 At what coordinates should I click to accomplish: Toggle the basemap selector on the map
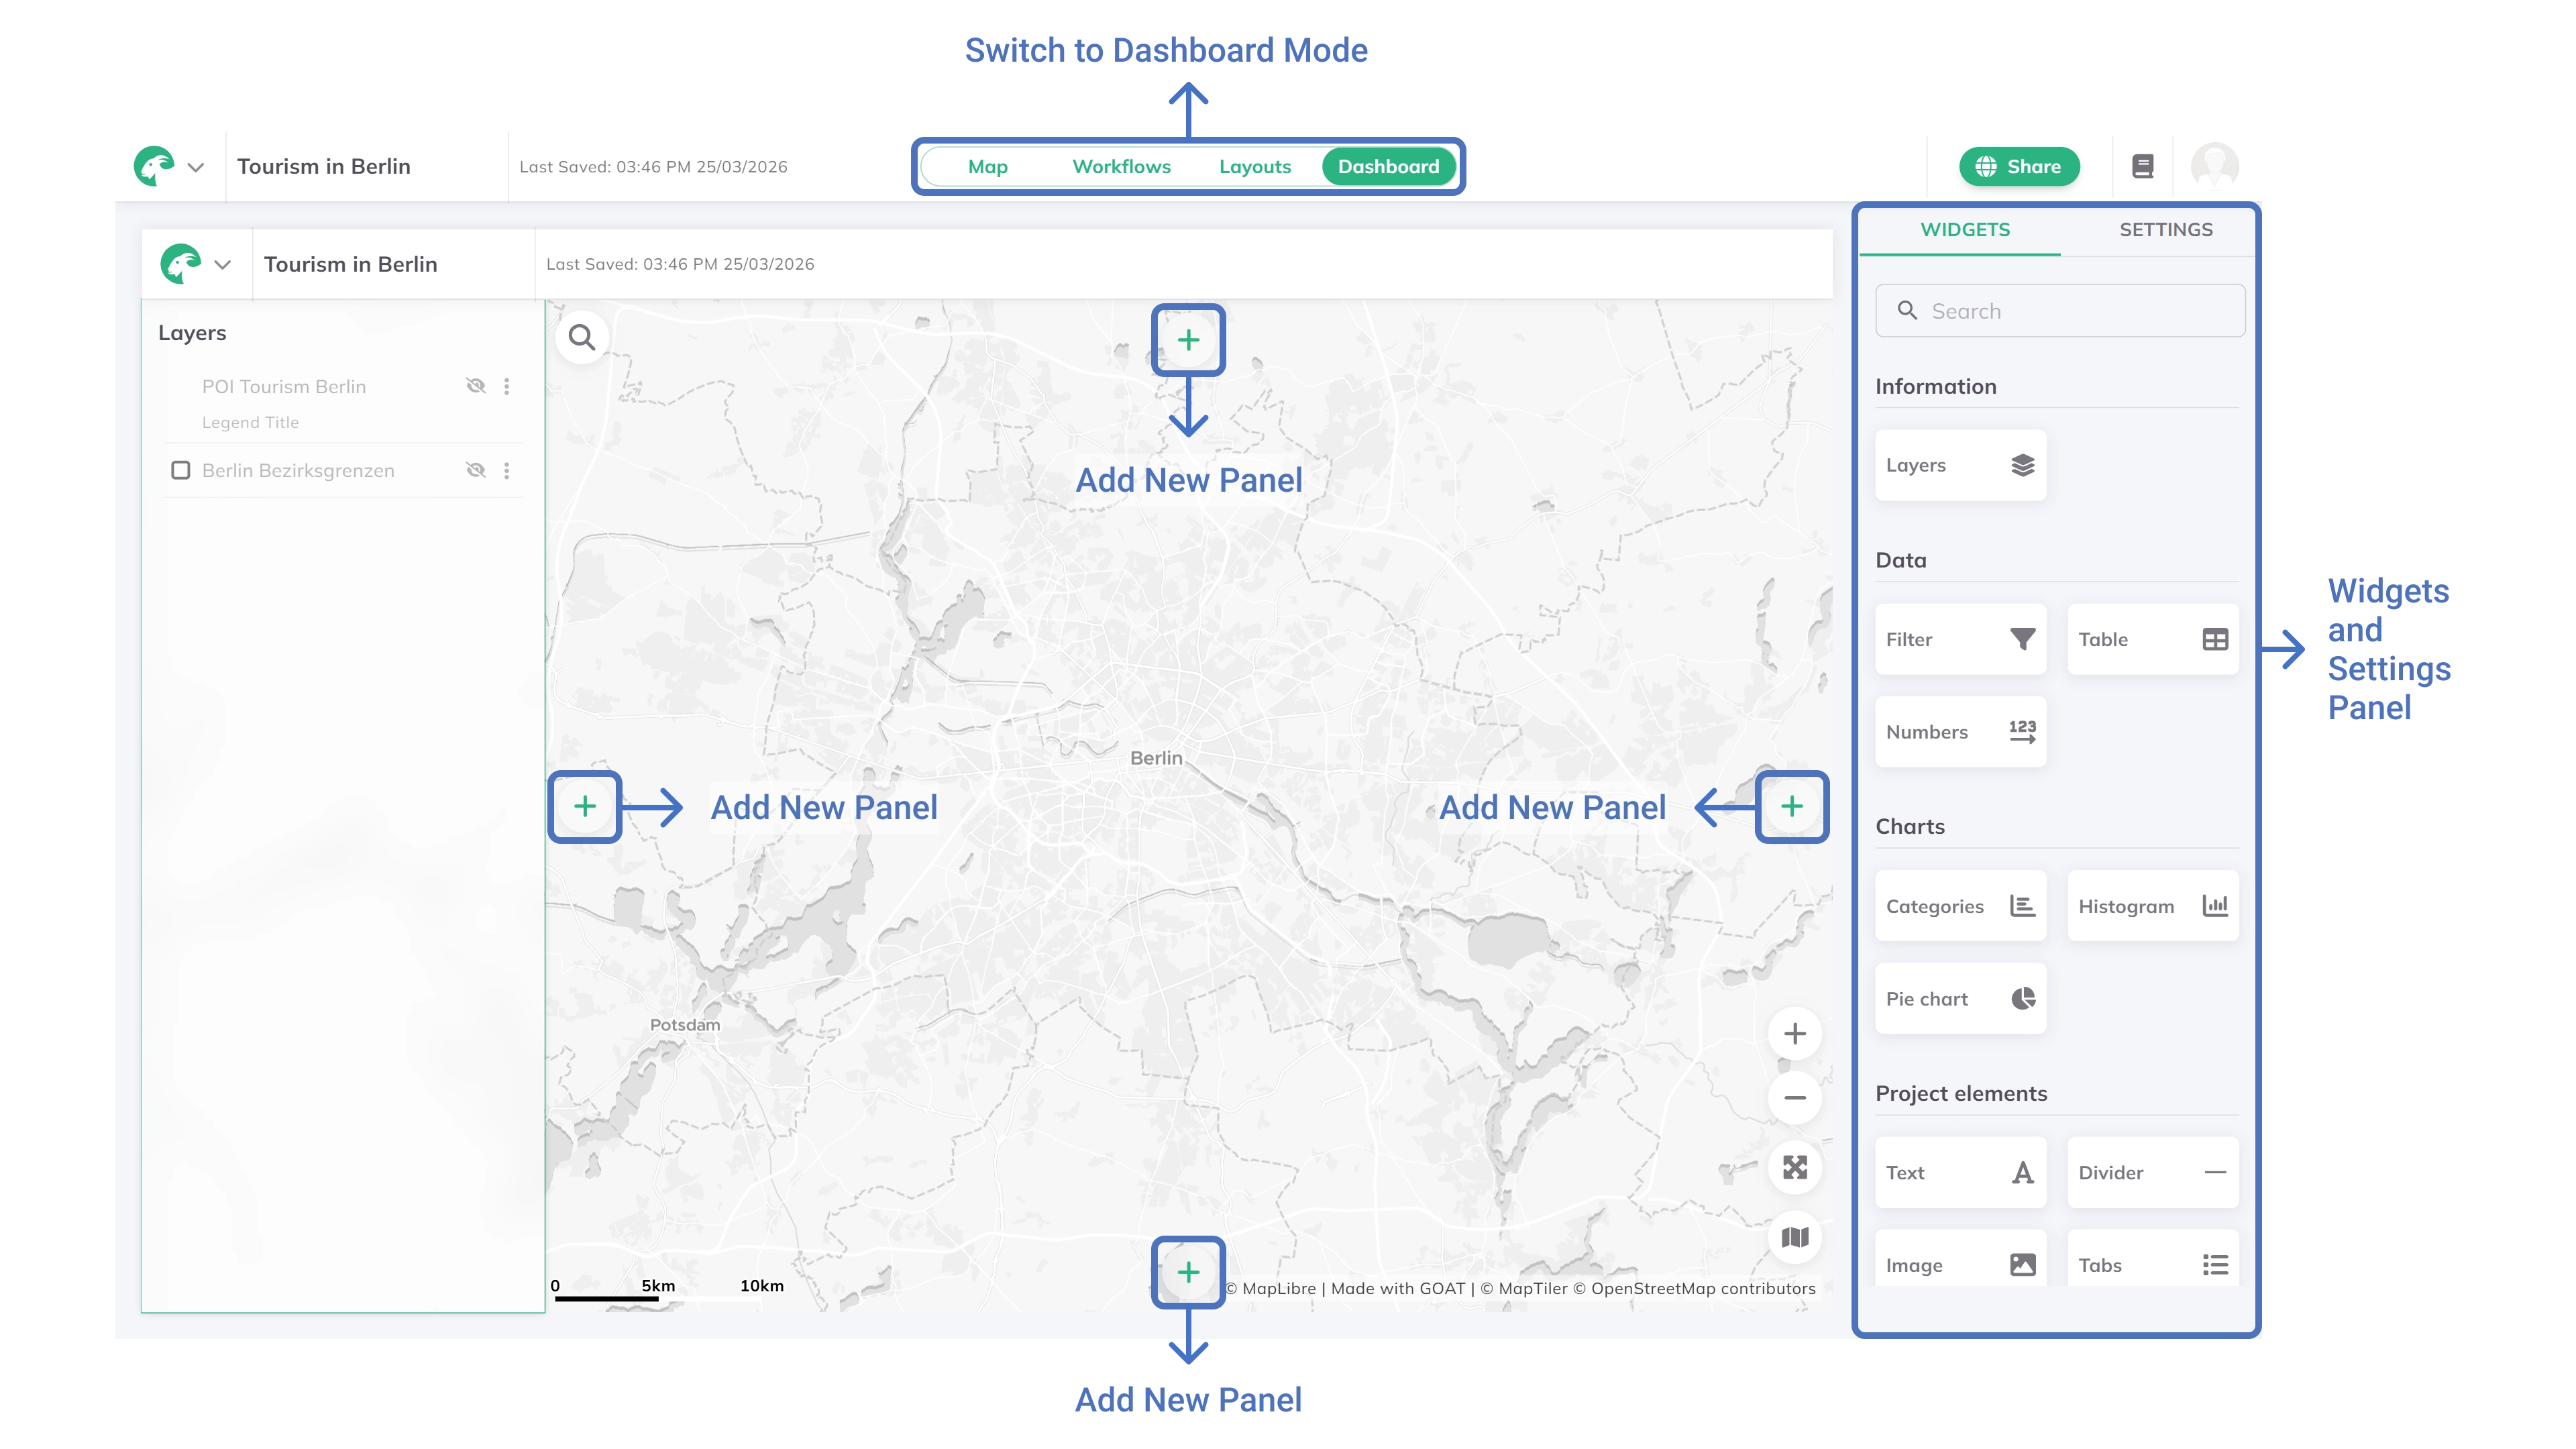tap(1794, 1237)
